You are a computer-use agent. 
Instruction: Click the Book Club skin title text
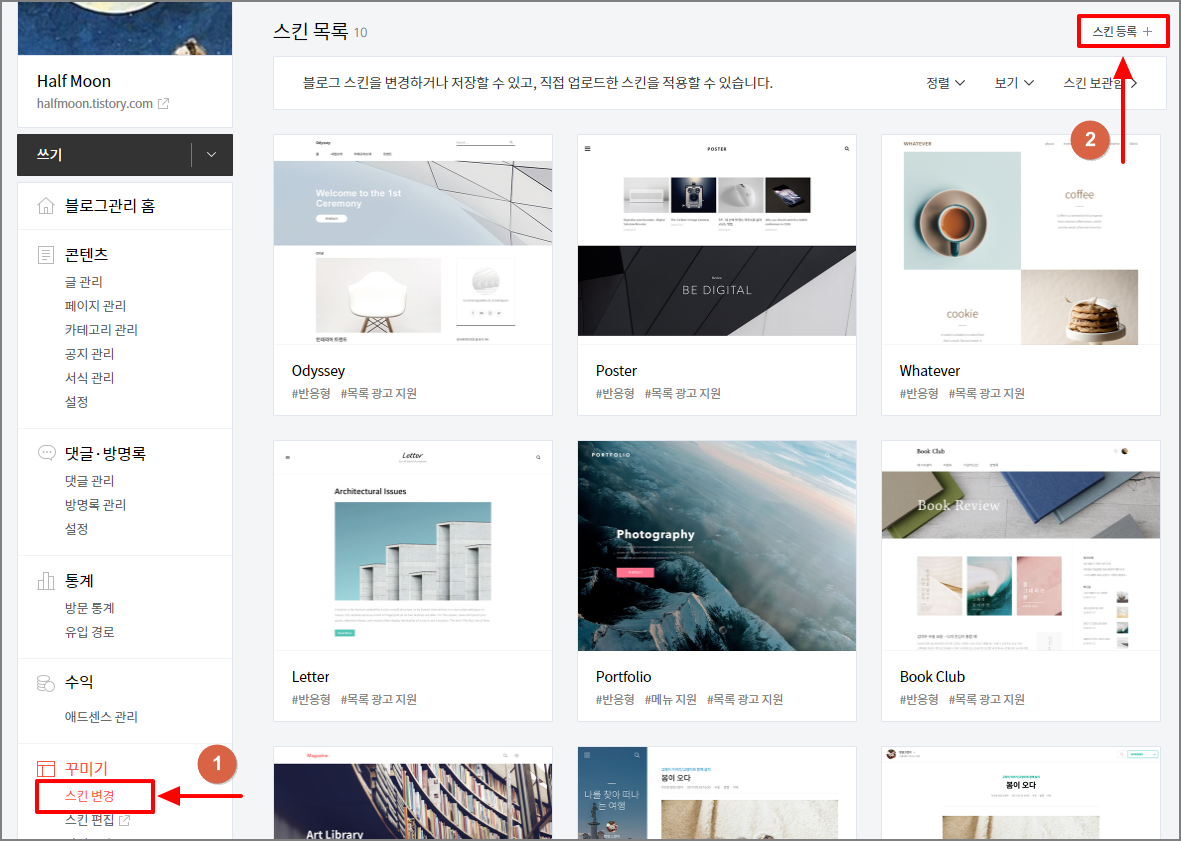click(x=932, y=677)
